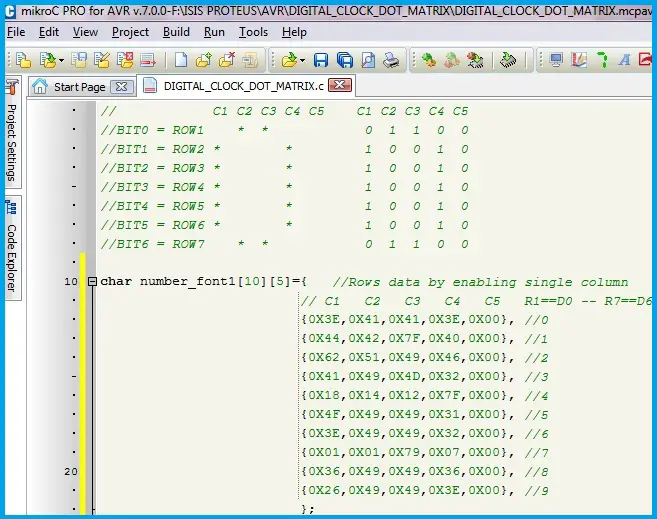
Task: Click the Print icon
Action: 391,60
